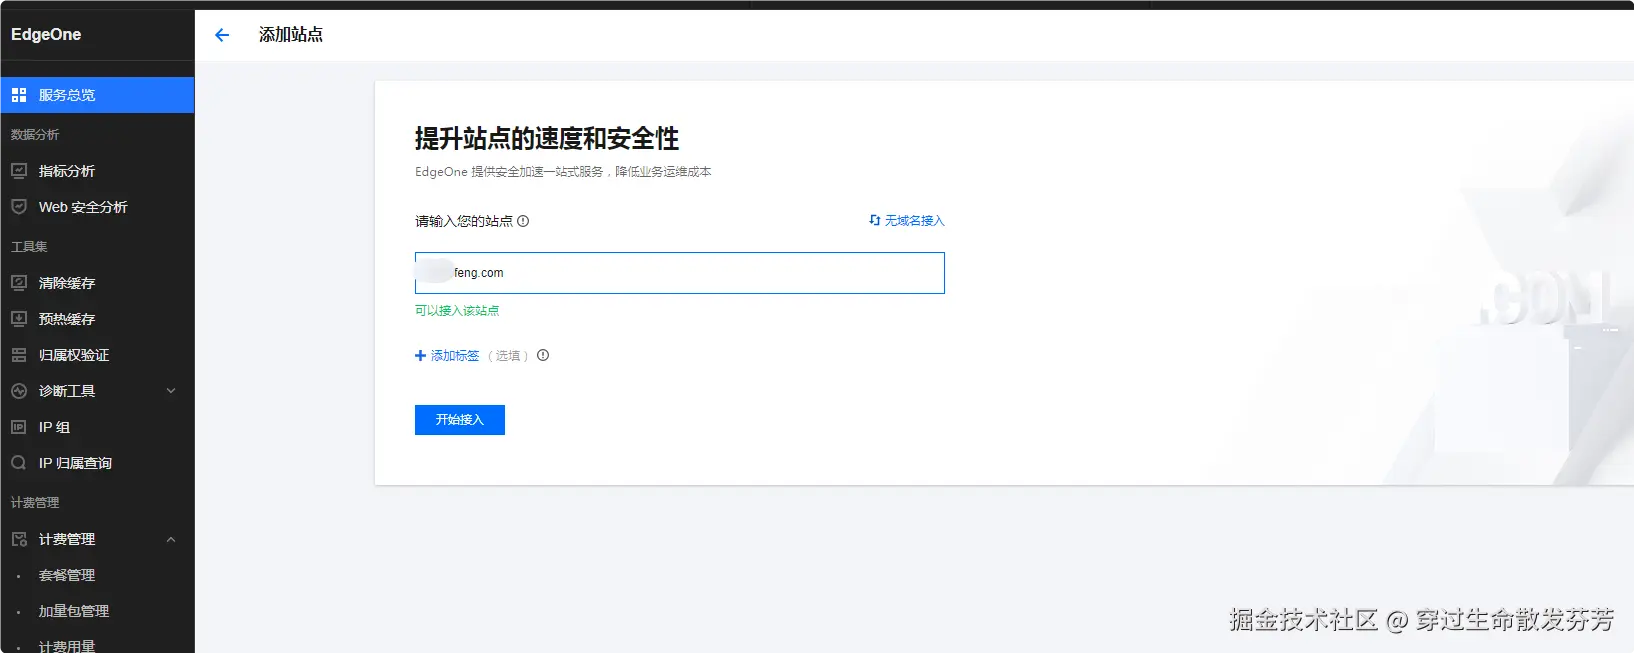Click the 添加标签 link
This screenshot has width=1634, height=653.
pos(455,355)
